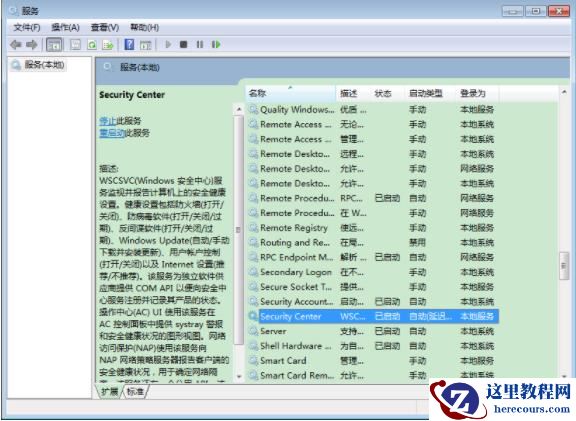Viewport: 576px width, 421px height.
Task: Click the gear icon beside Server
Action: click(253, 331)
